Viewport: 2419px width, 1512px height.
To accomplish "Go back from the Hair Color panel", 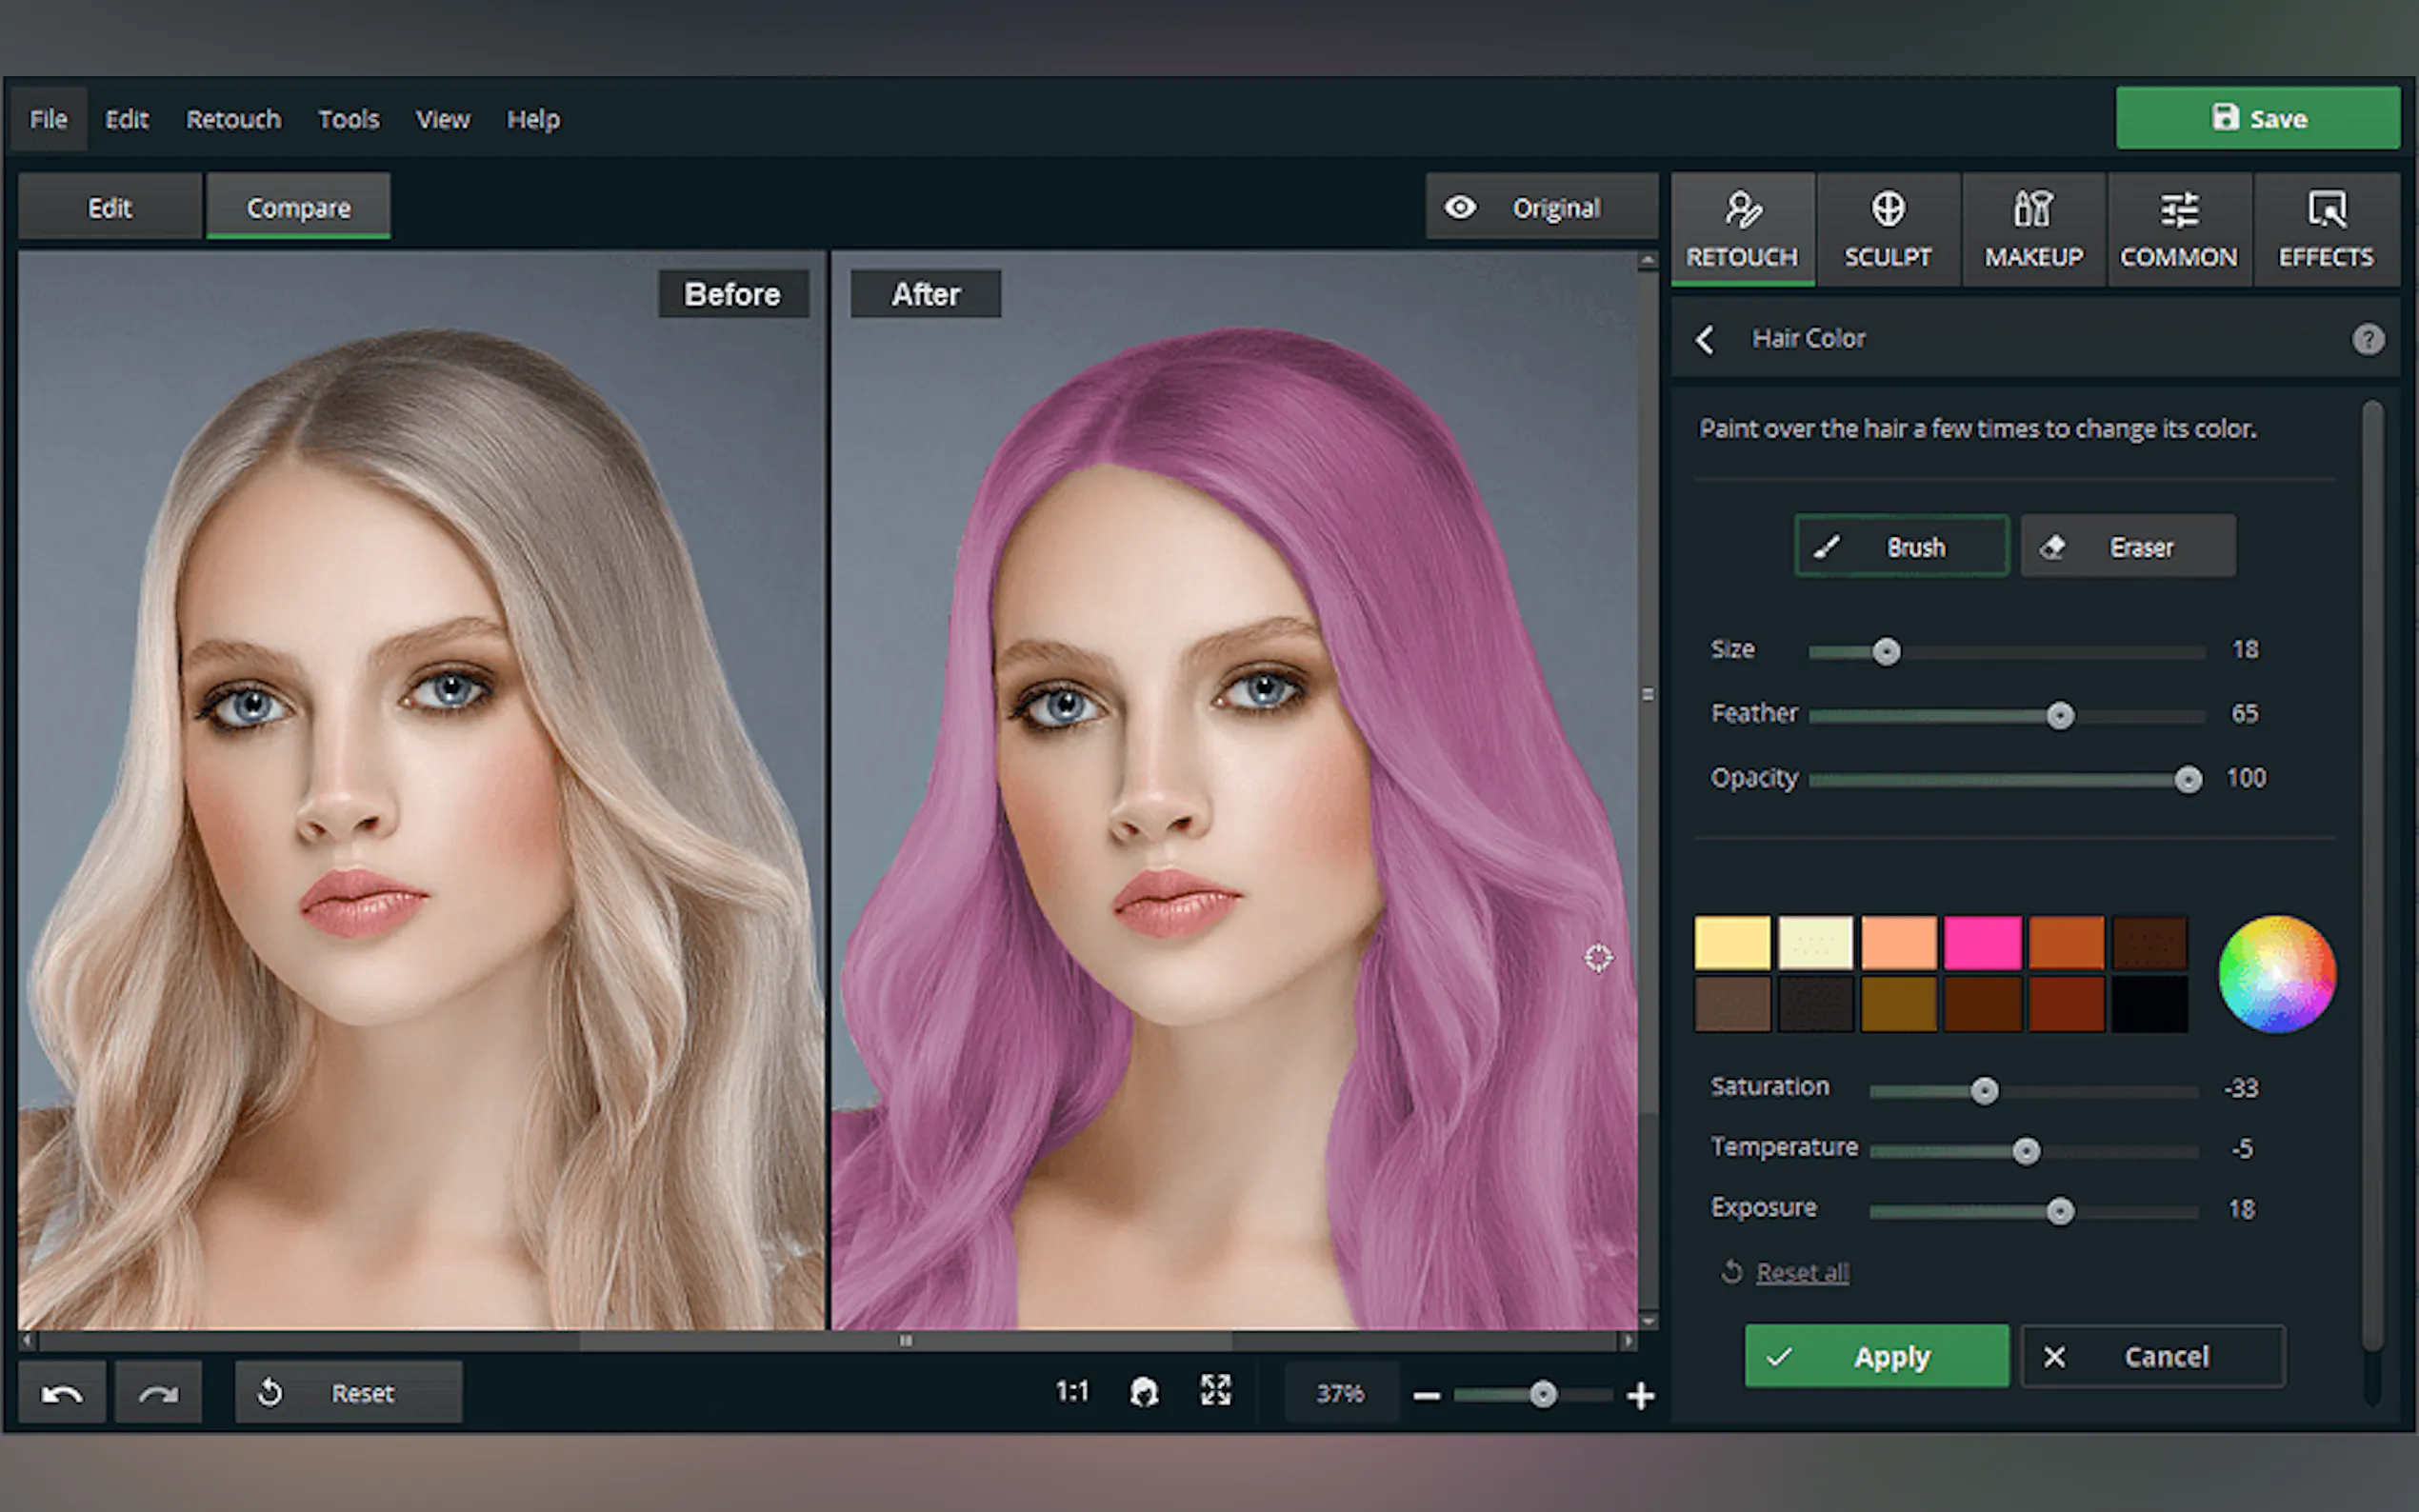I will [x=1705, y=339].
